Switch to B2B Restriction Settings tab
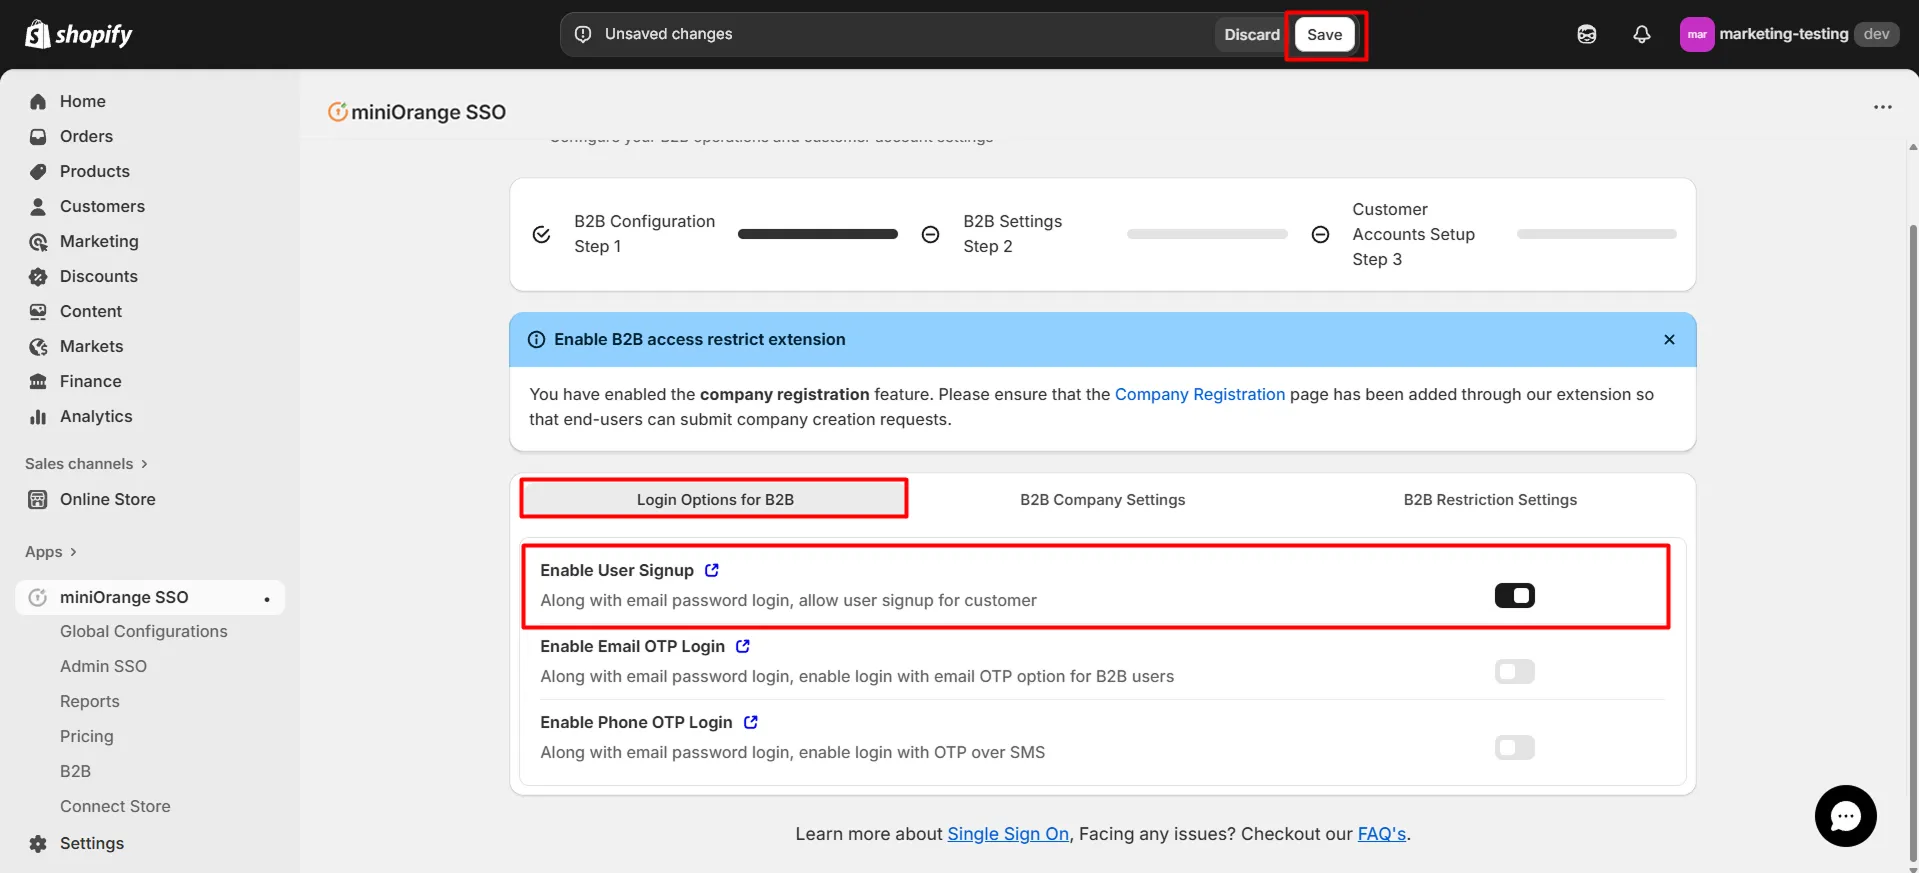Image resolution: width=1919 pixels, height=873 pixels. (1490, 499)
